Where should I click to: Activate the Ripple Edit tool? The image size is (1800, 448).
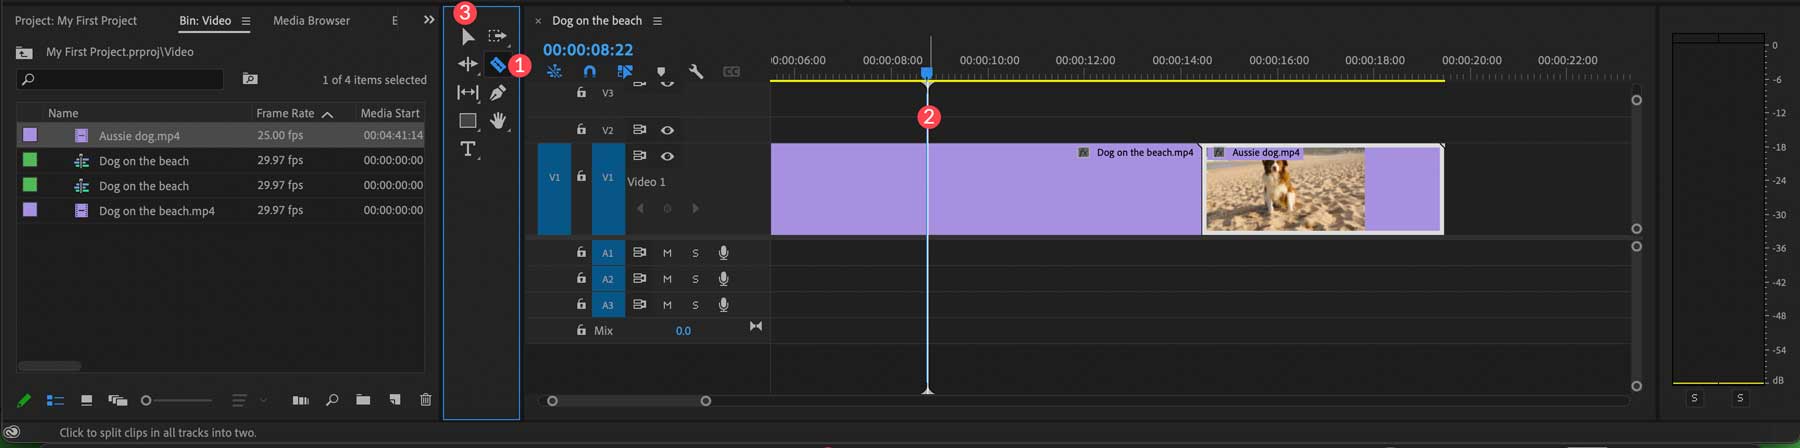(467, 64)
